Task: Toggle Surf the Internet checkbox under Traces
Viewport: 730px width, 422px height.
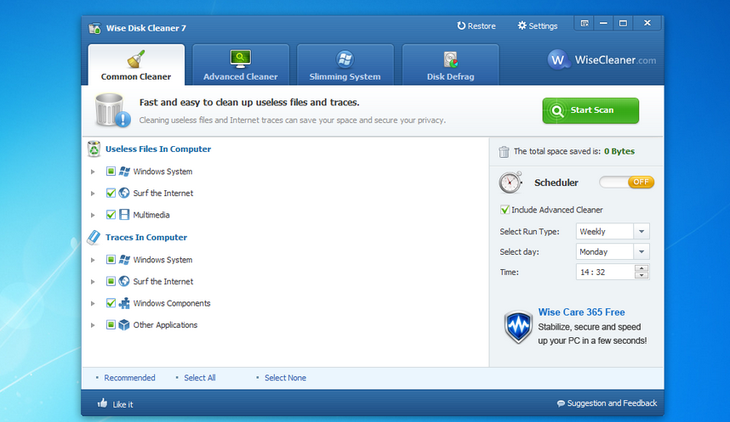Action: point(111,281)
